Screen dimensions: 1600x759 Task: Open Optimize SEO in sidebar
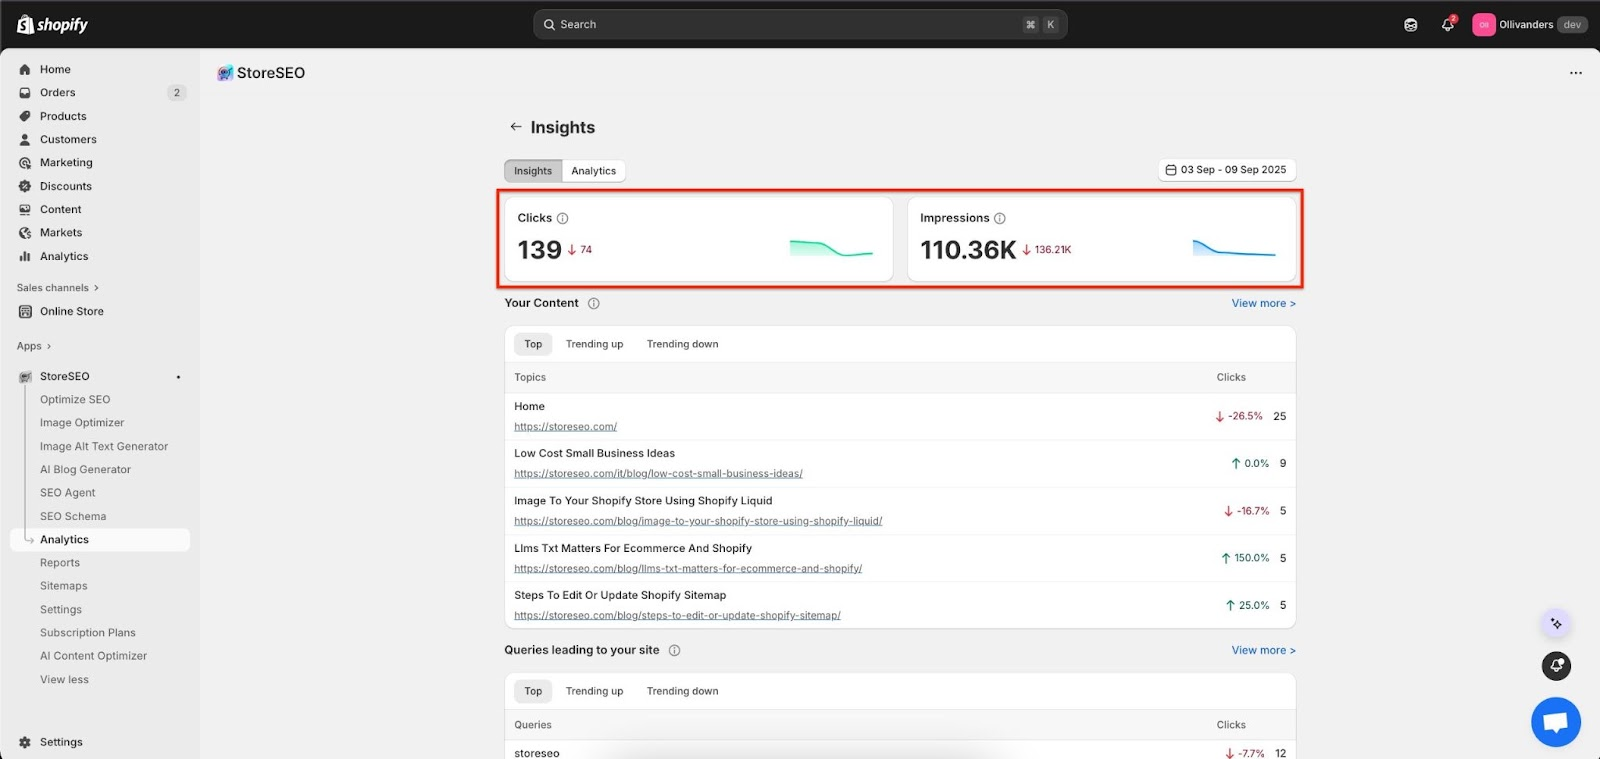(x=75, y=400)
